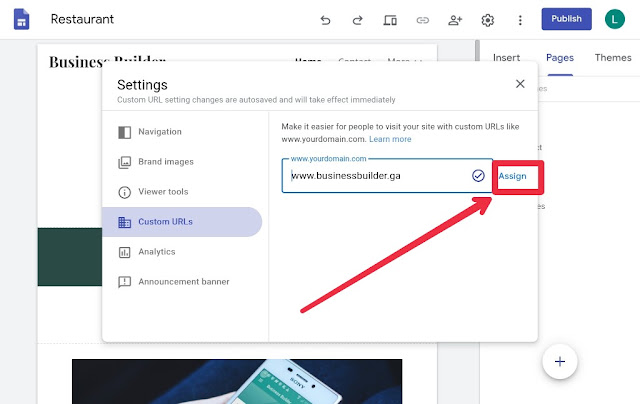Open the settings gear icon

(x=487, y=20)
